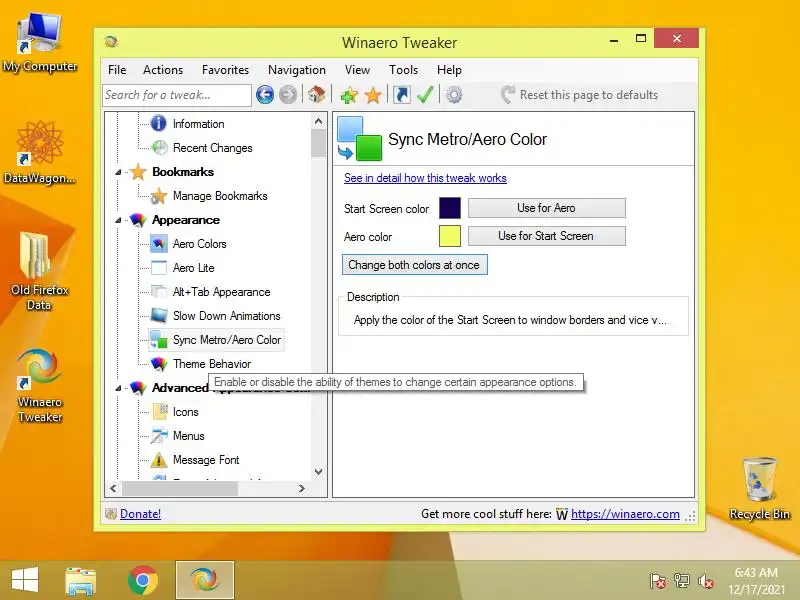Viewport: 800px width, 600px height.
Task: Click the Action Center flag tray icon
Action: (658, 581)
